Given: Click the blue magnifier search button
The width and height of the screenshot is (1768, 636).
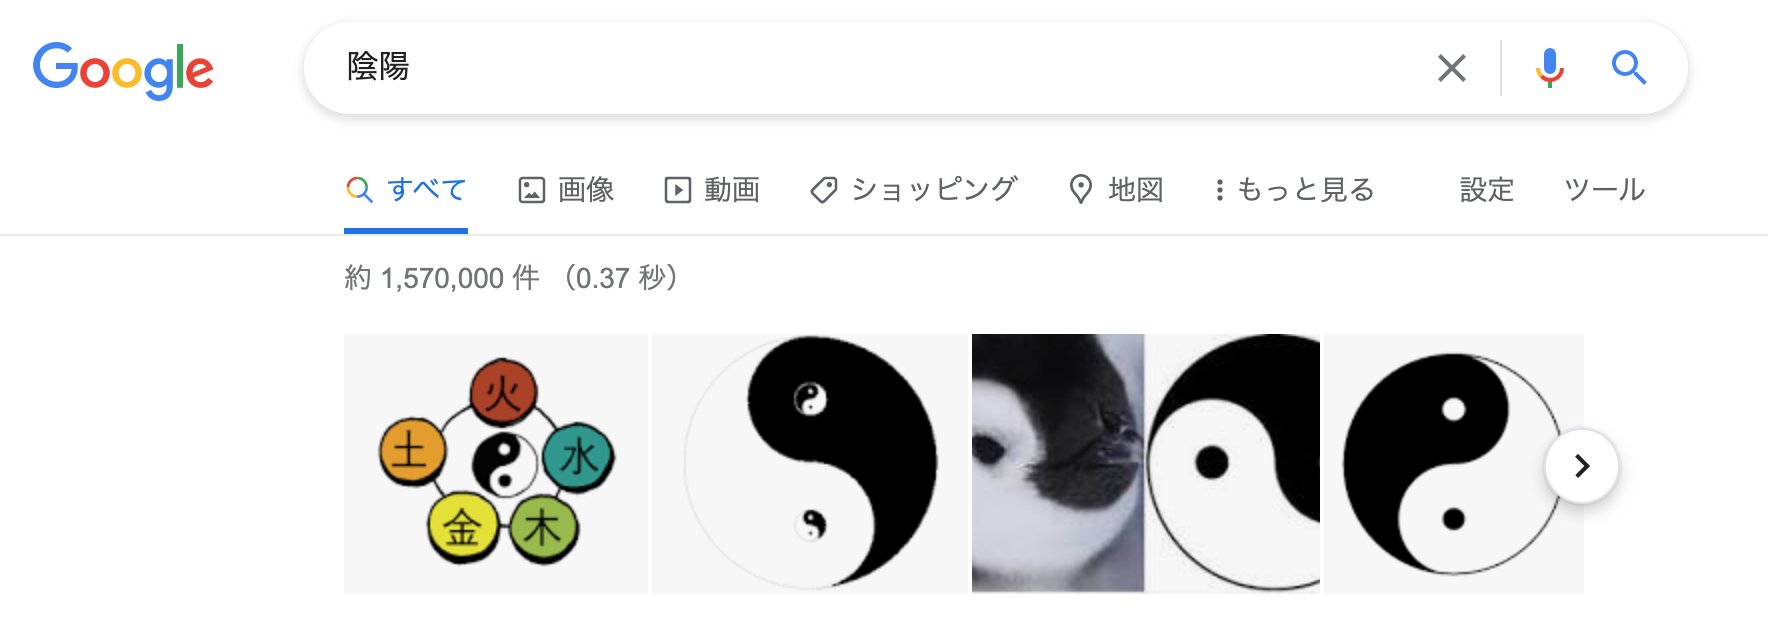Looking at the screenshot, I should point(1628,68).
